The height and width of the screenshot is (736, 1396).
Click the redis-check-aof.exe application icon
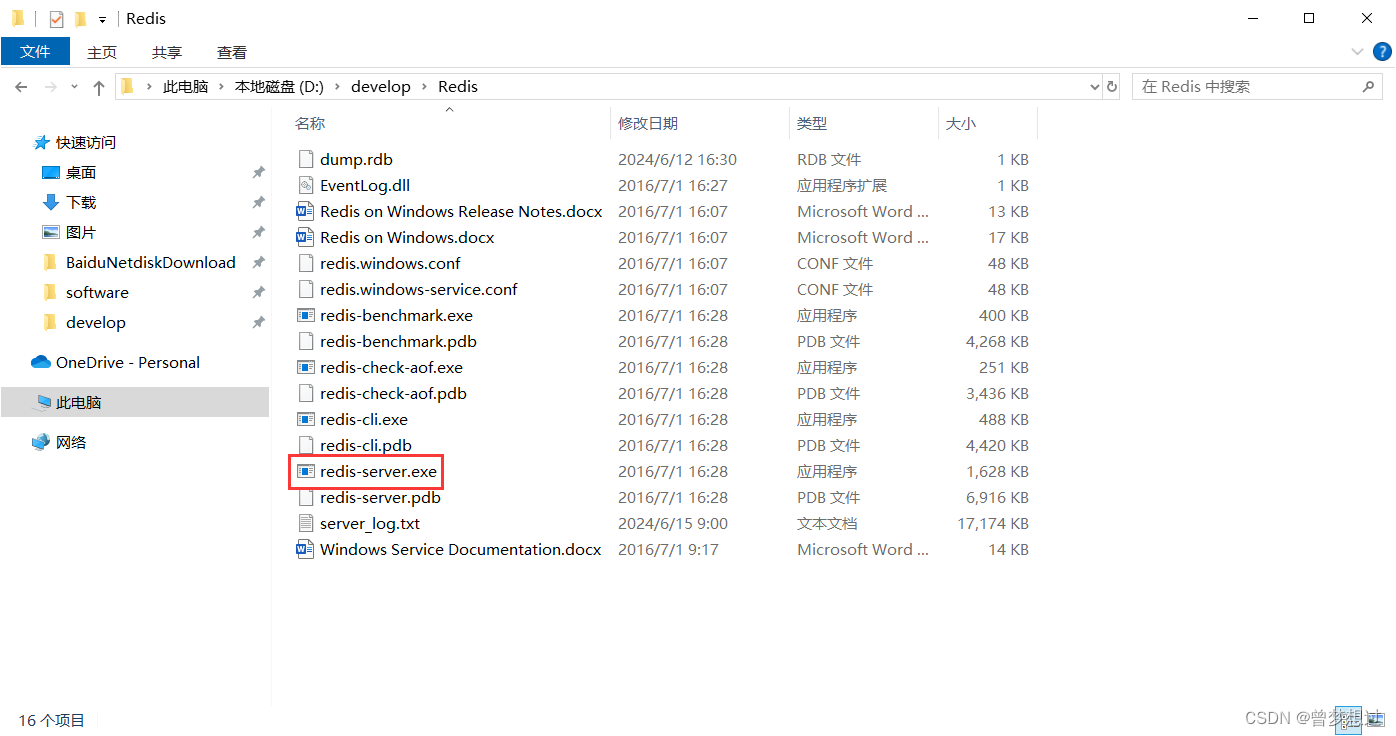(x=306, y=367)
